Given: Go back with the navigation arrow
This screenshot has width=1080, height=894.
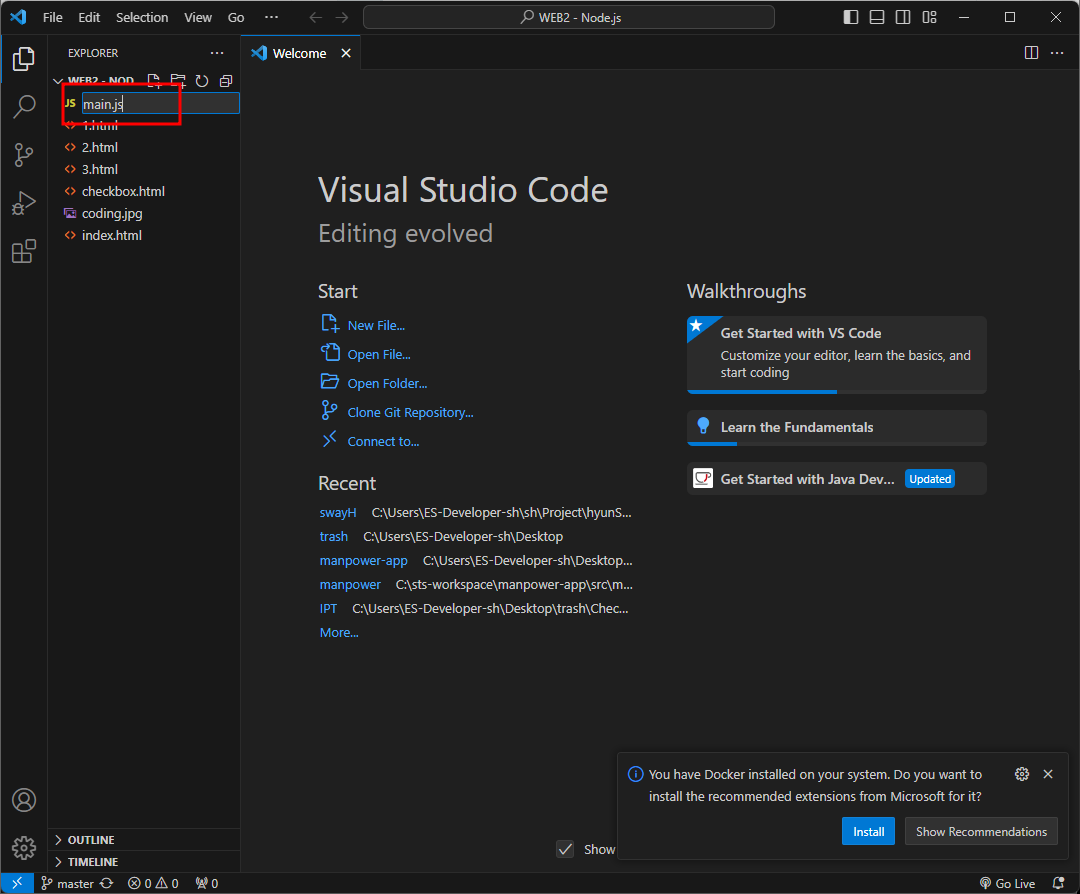Looking at the screenshot, I should (x=315, y=17).
